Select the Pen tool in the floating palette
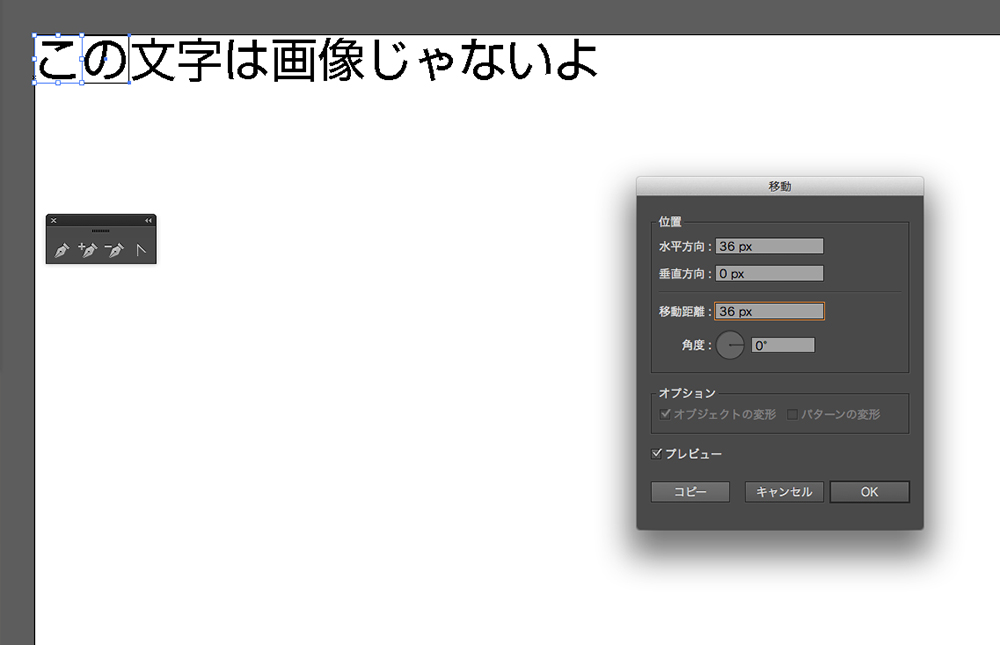Screen dimensions: 1000x645 62,251
